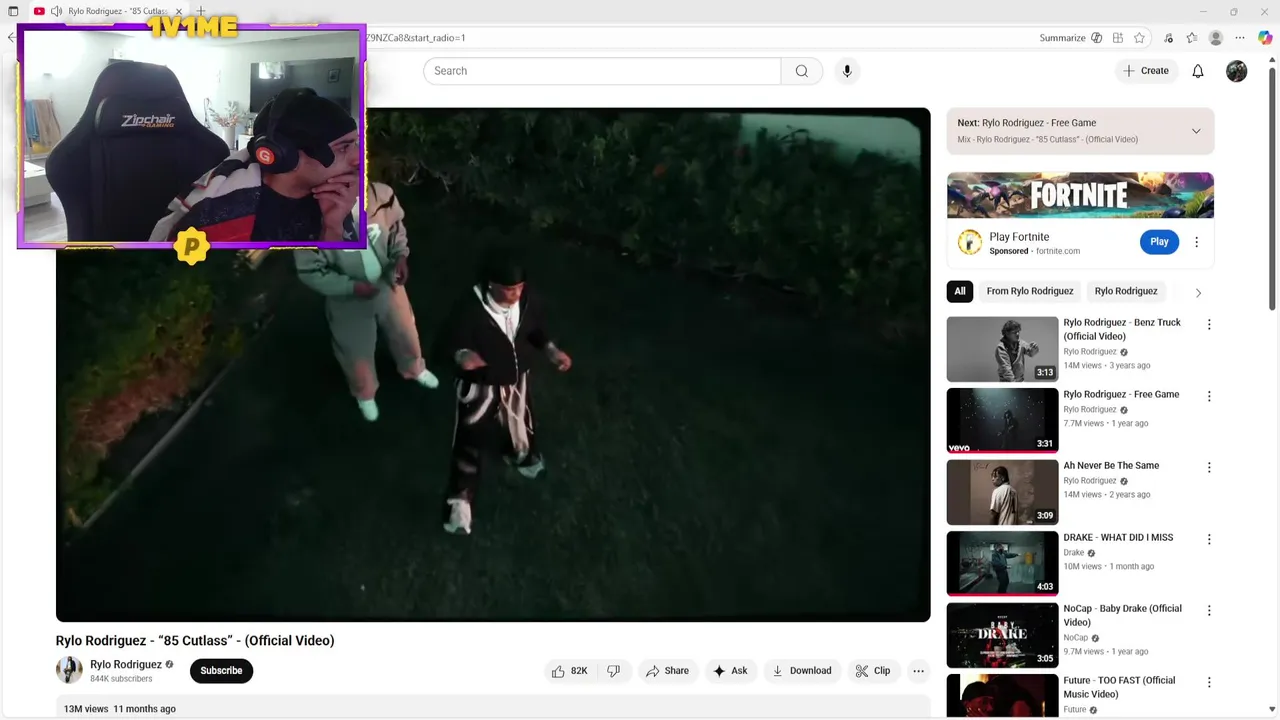Select the From Rylo Rodriguez chip
Viewport: 1280px width, 720px height.
pos(1030,291)
